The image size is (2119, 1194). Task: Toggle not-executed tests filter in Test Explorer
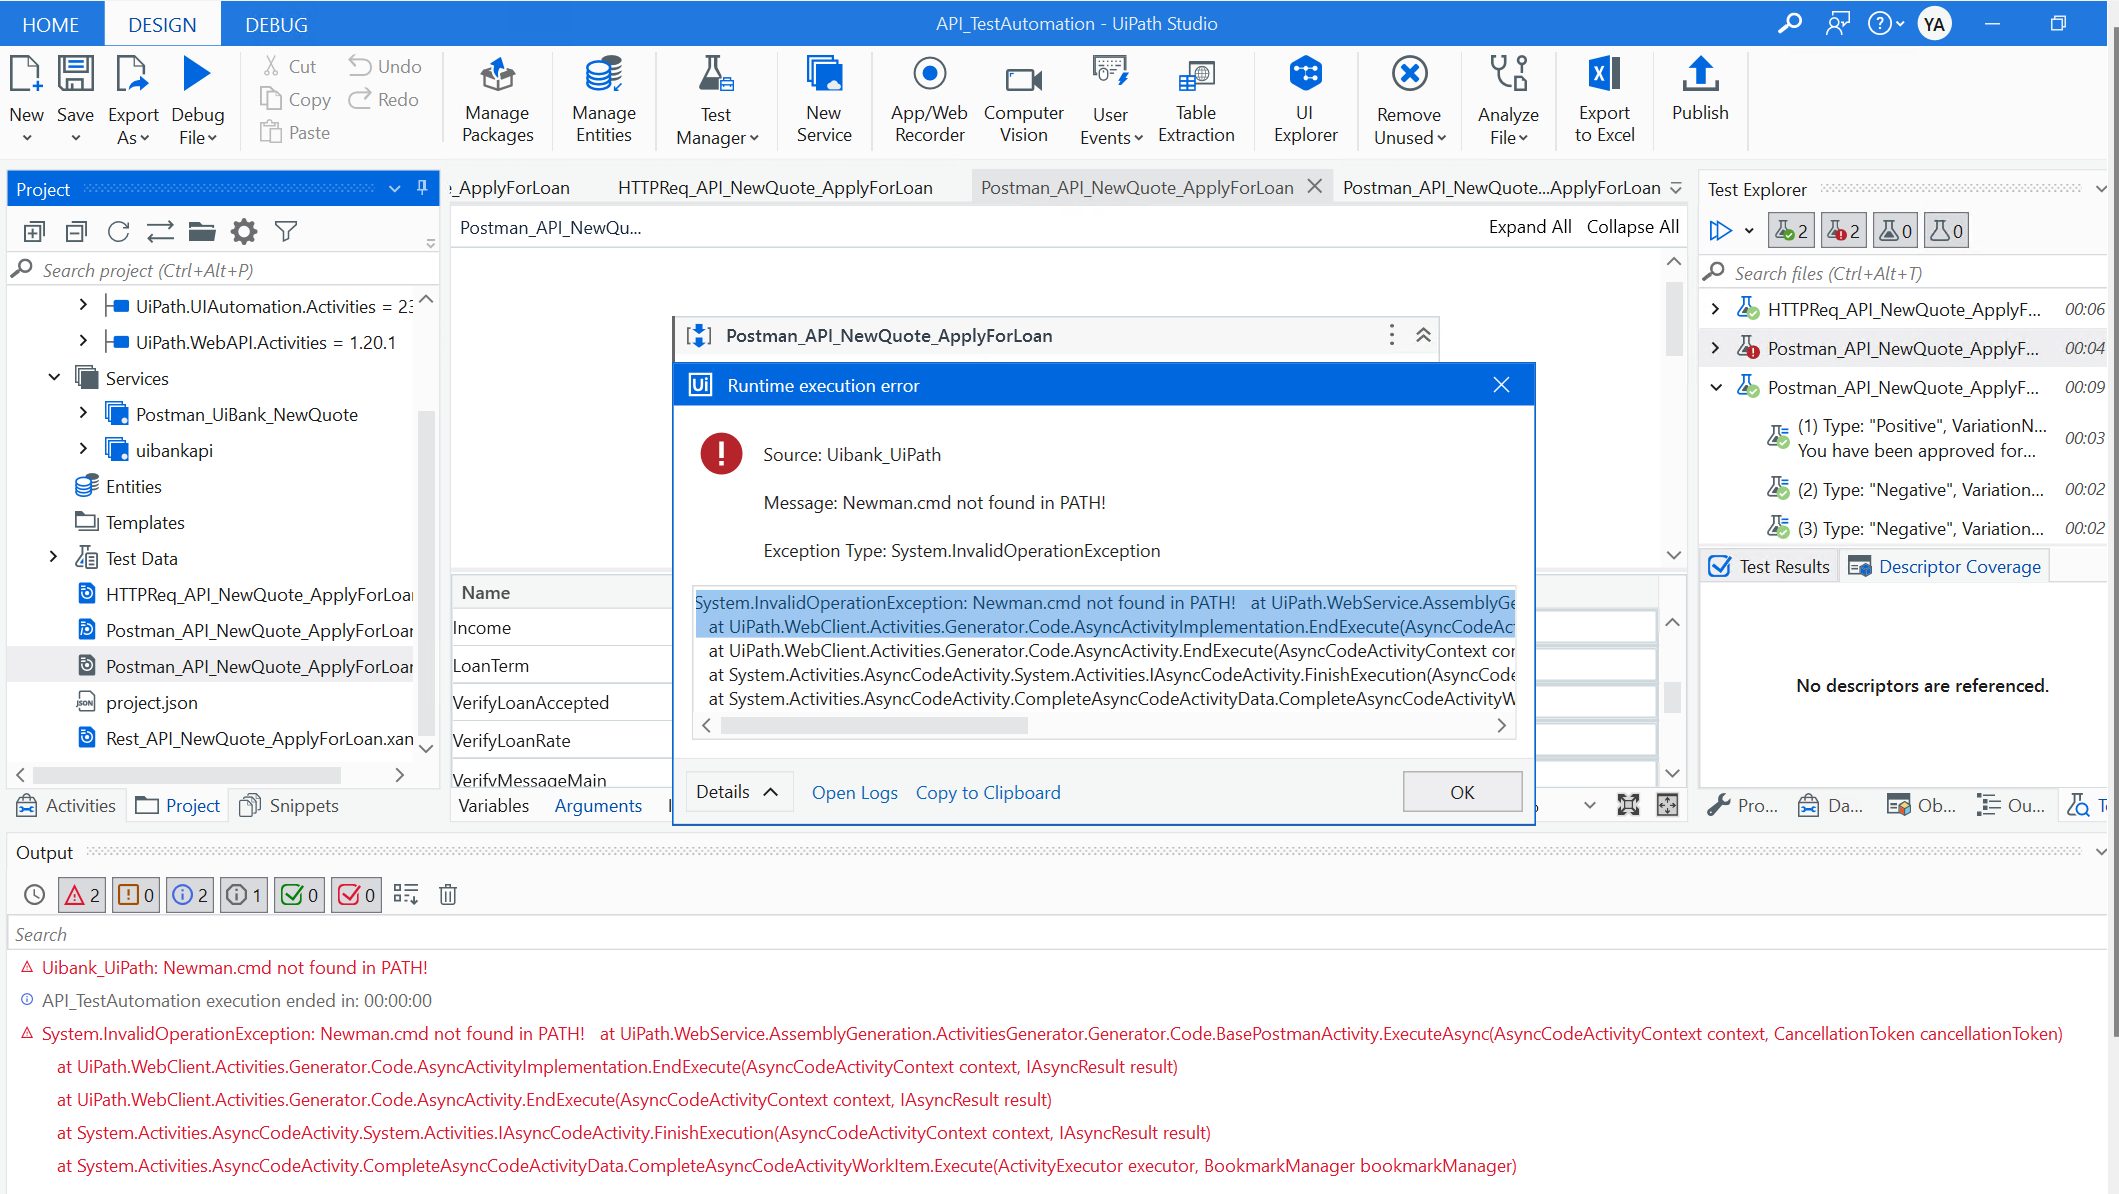point(1947,231)
